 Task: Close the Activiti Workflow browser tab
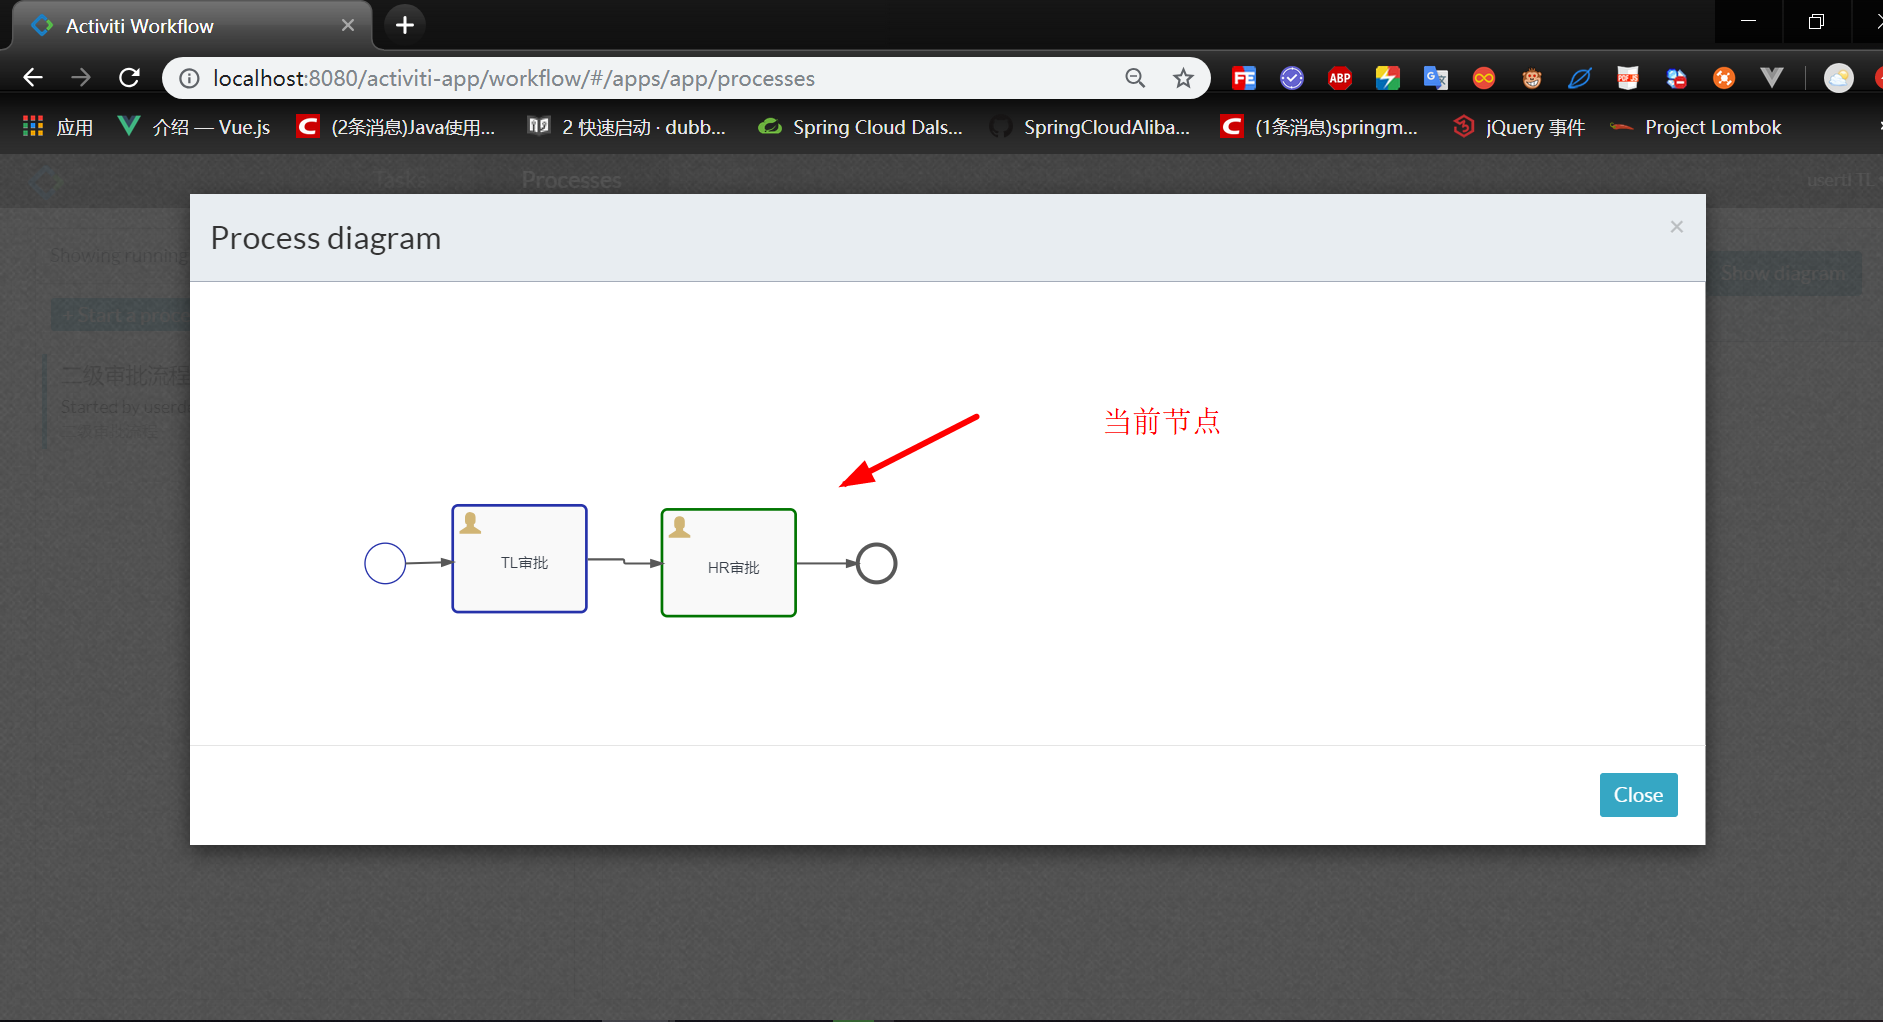[348, 25]
